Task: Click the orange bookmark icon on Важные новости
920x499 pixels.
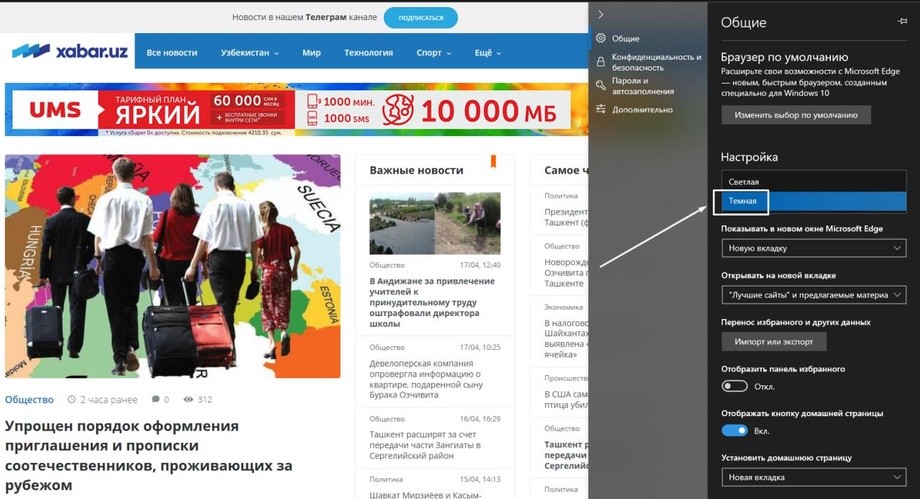Action: (493, 161)
